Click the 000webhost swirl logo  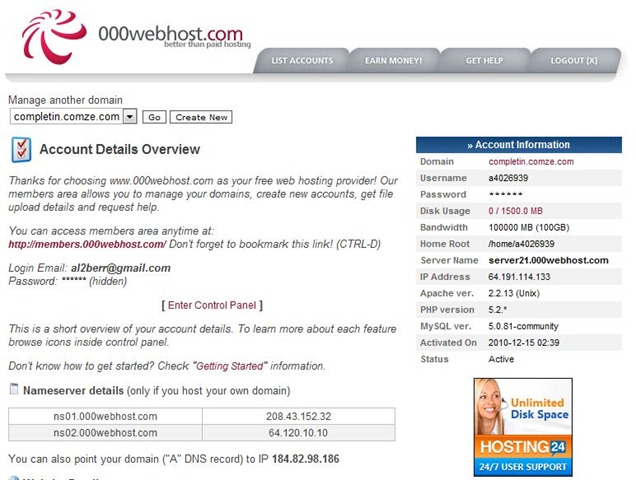pos(54,37)
